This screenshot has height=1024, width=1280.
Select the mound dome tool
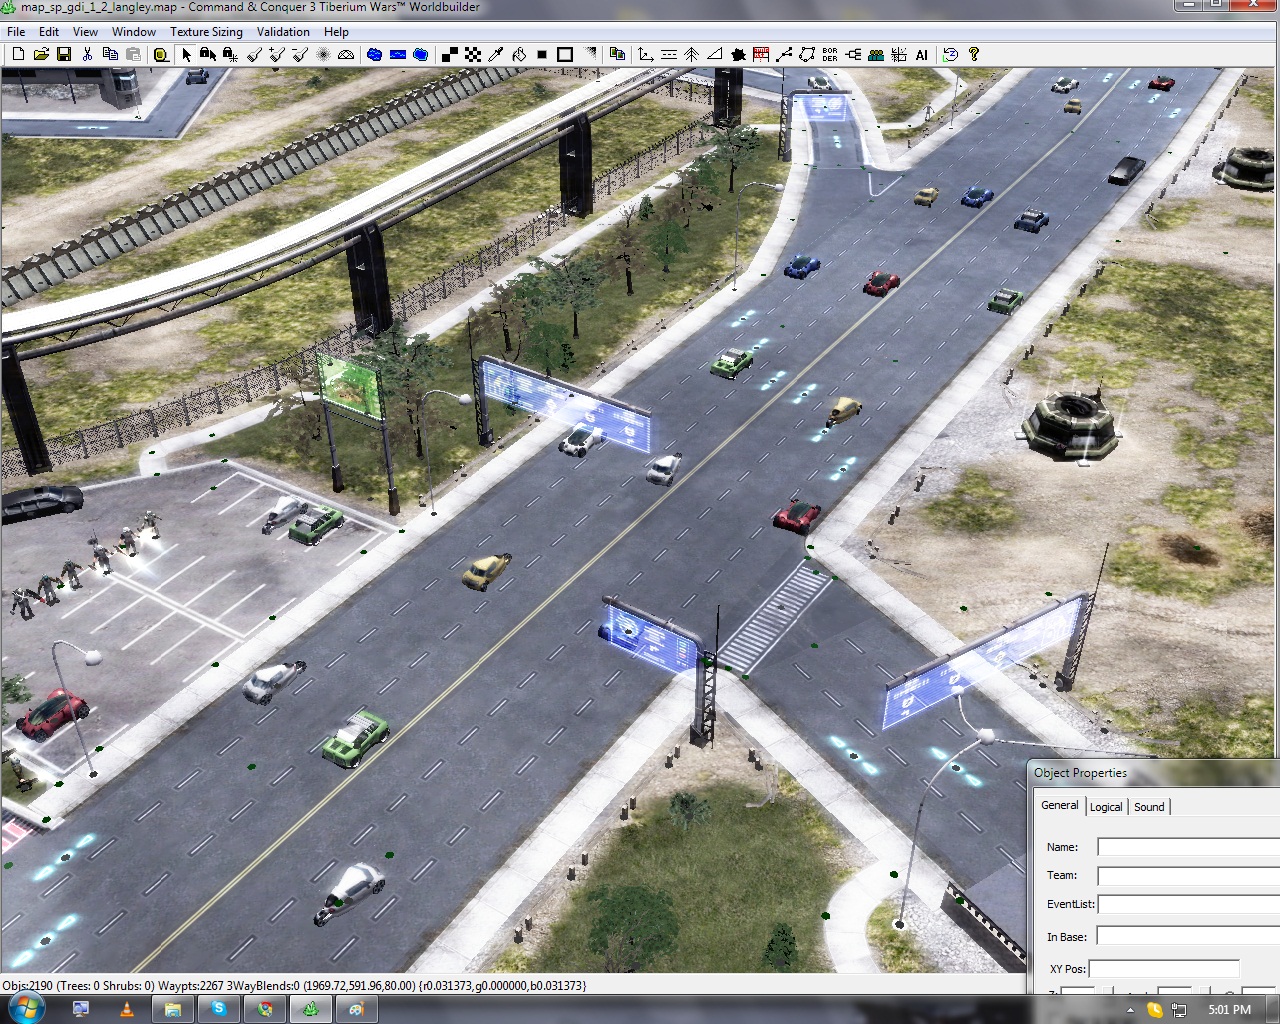(346, 54)
